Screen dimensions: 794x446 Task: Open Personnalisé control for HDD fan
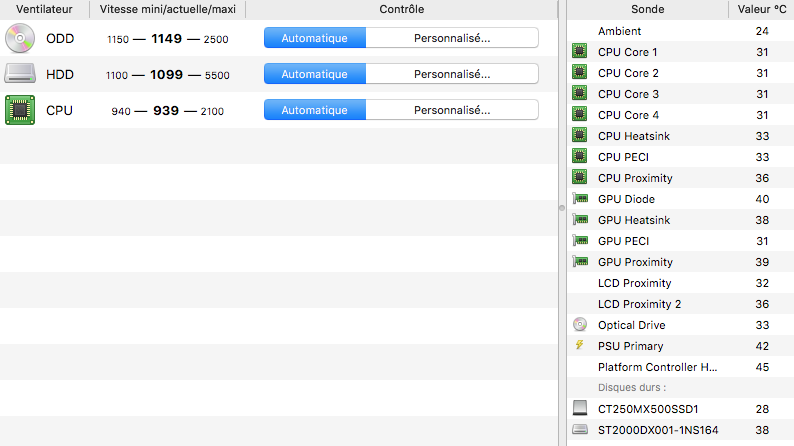452,74
